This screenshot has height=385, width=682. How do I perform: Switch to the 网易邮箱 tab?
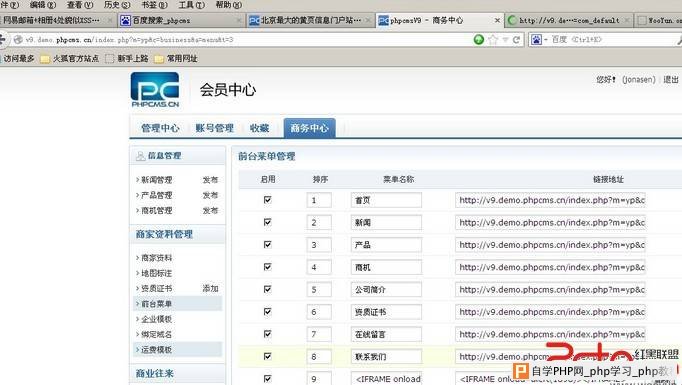(x=57, y=20)
